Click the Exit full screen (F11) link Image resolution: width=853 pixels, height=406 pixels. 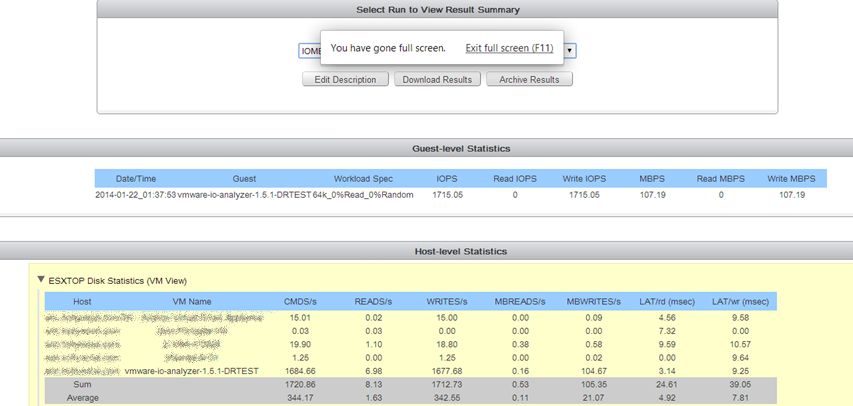(509, 48)
